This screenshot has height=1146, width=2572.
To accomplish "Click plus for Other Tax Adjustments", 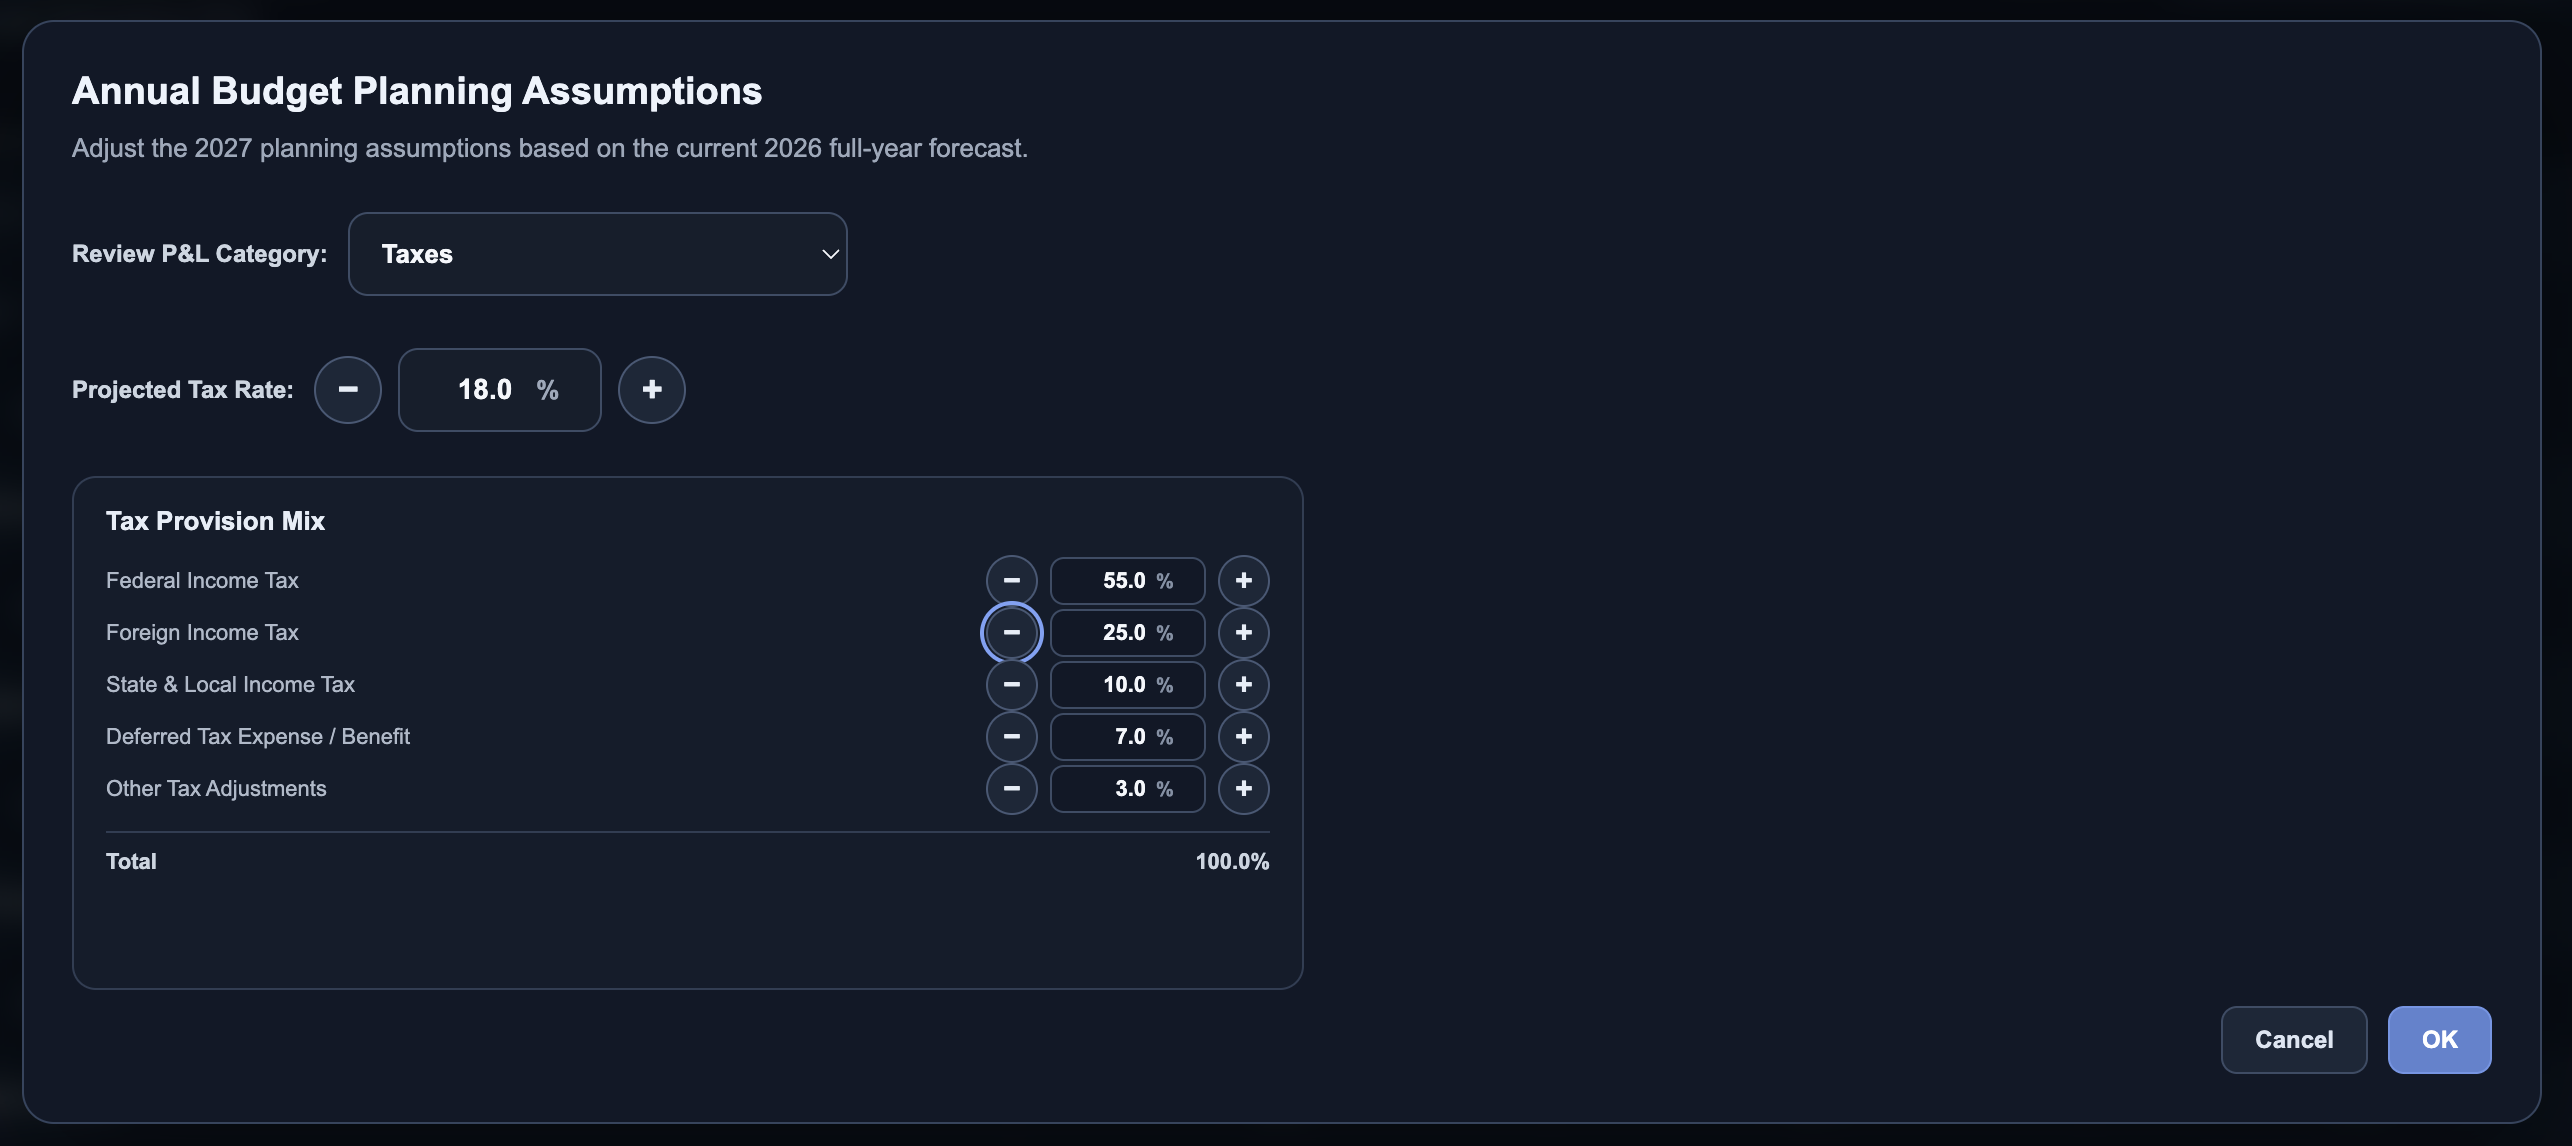I will pyautogui.click(x=1244, y=789).
